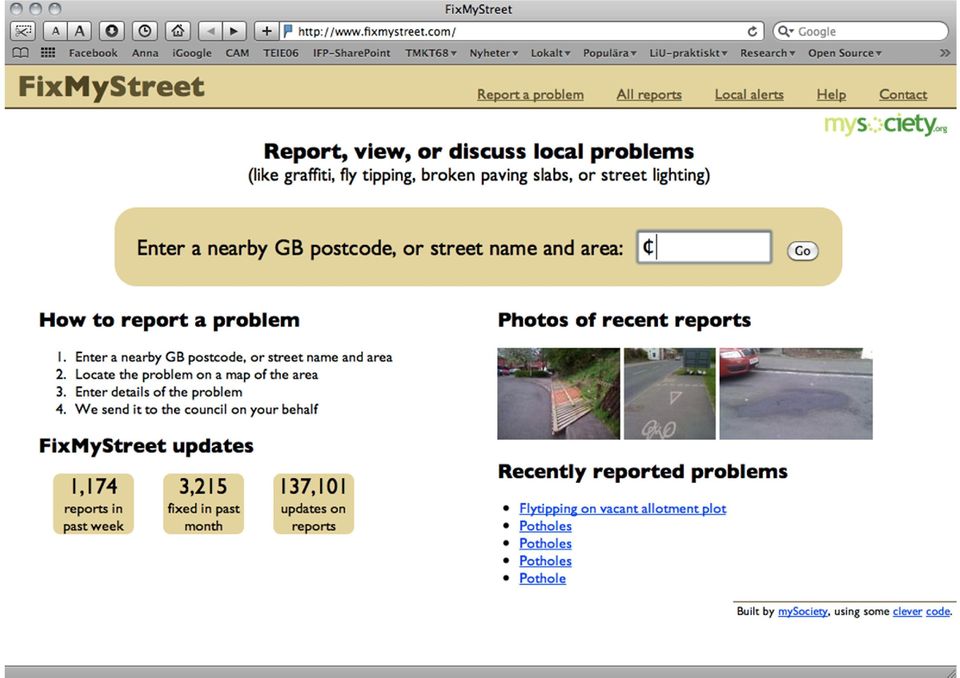Image resolution: width=960 pixels, height=678 pixels.
Task: Click the FixMyStreet site logo
Action: [111, 87]
